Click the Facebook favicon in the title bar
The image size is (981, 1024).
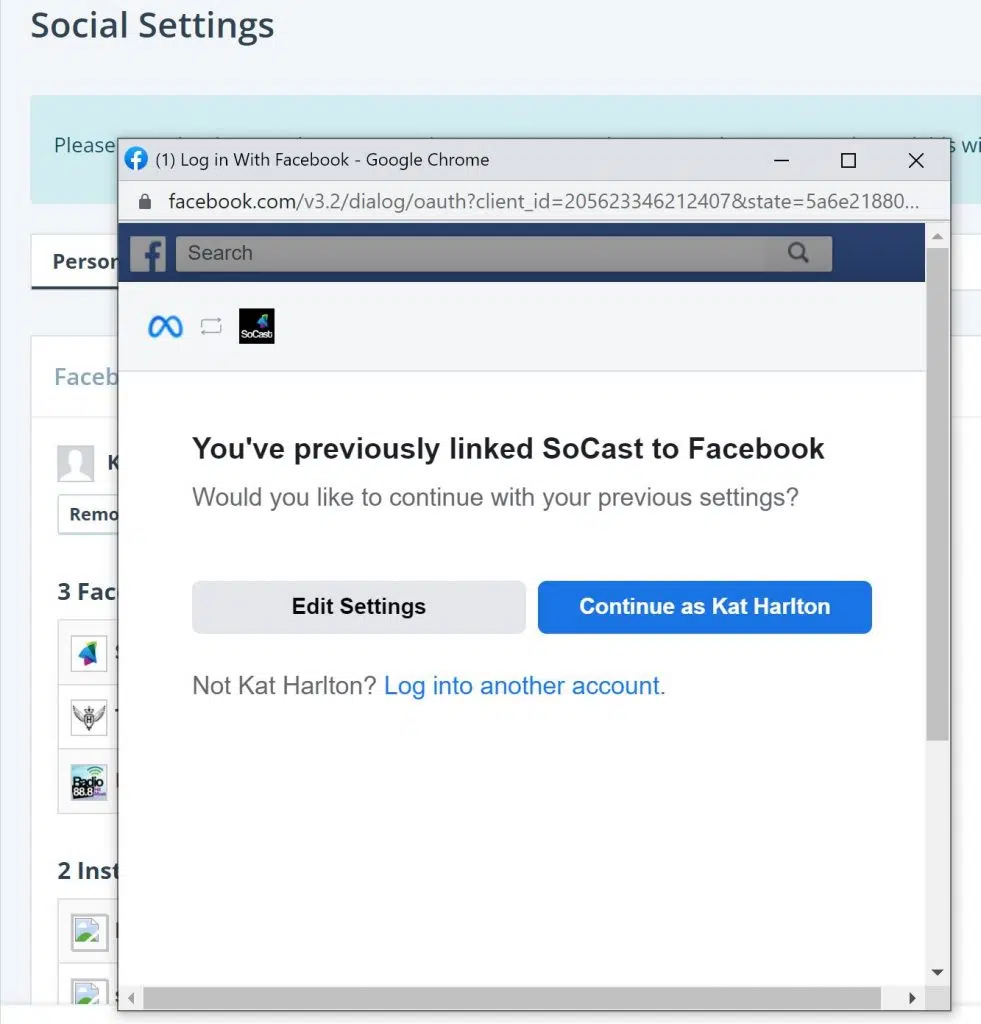(x=136, y=160)
